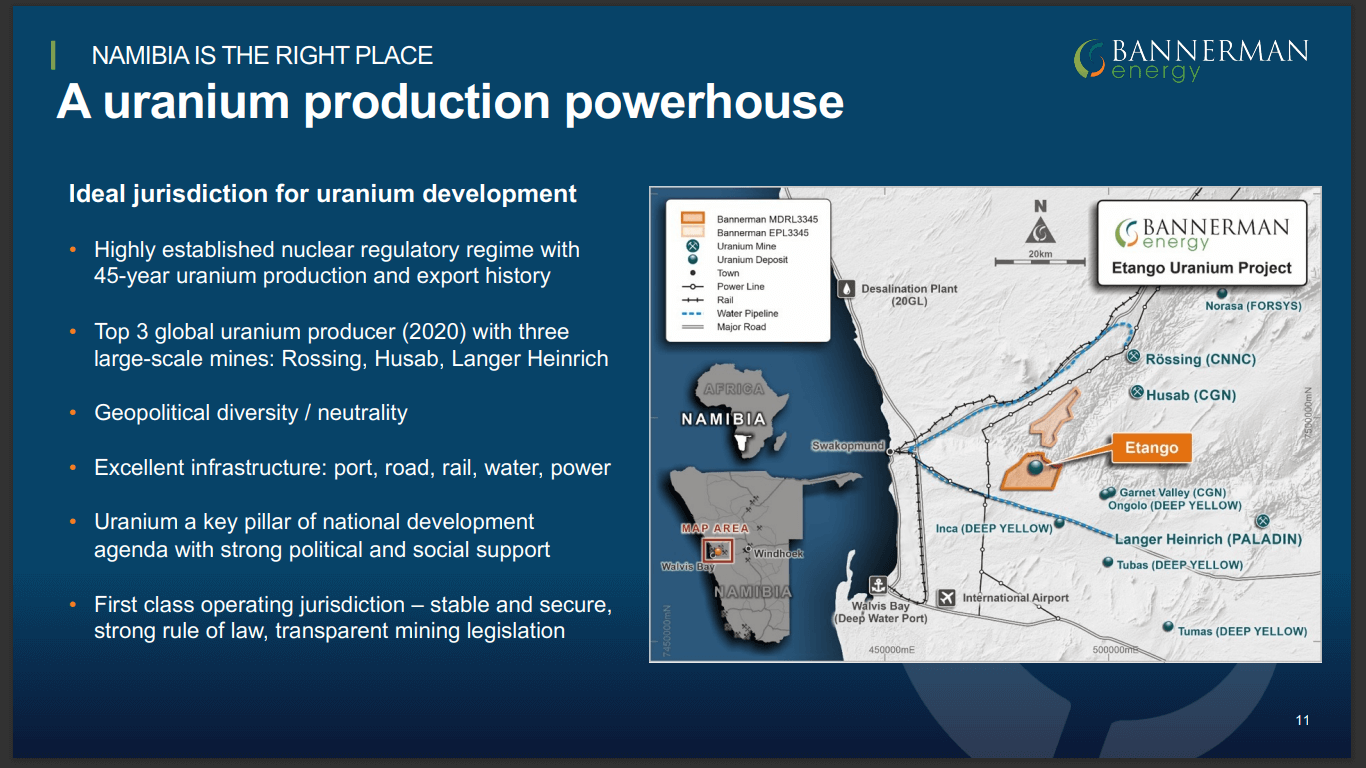Click the Desalination Plant water drop icon
The width and height of the screenshot is (1366, 768).
click(848, 289)
